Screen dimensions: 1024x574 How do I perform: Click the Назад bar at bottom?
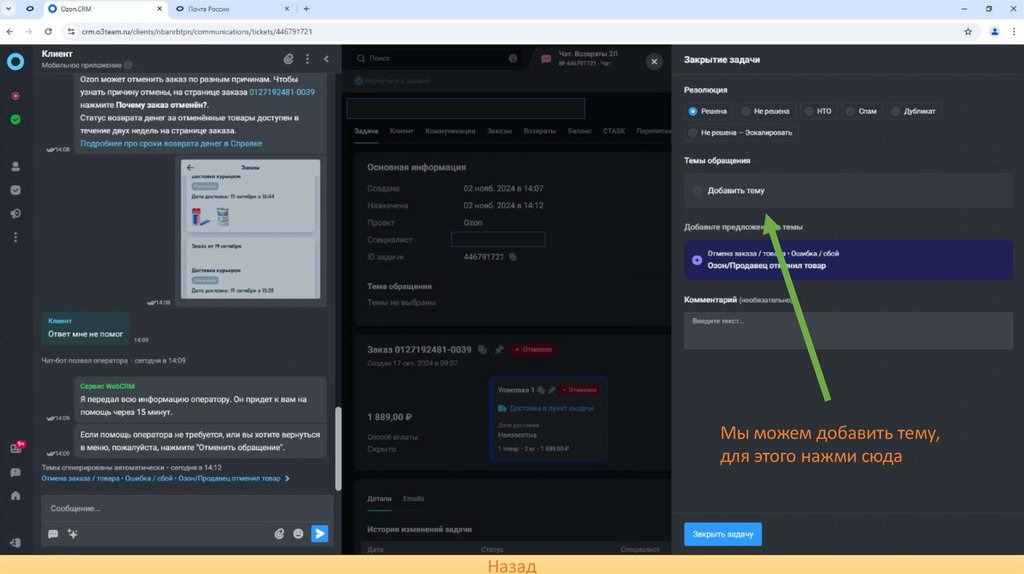(512, 565)
